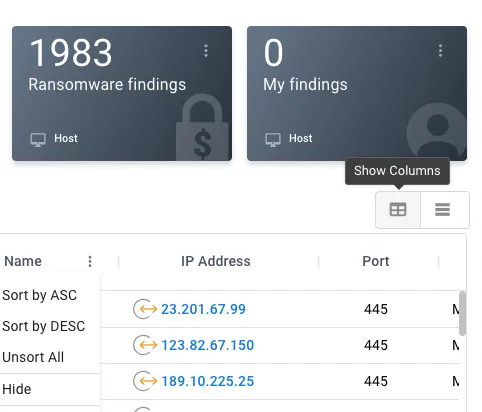Open IP address 23.201.67.99 link
The height and width of the screenshot is (412, 482).
203,309
